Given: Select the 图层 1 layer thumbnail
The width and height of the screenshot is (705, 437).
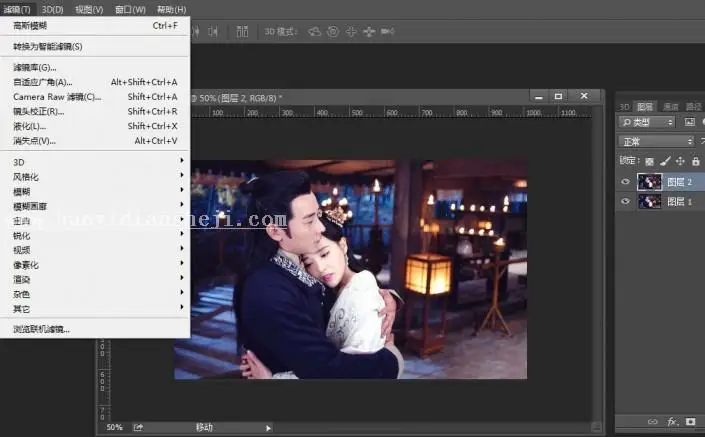Looking at the screenshot, I should coord(649,201).
